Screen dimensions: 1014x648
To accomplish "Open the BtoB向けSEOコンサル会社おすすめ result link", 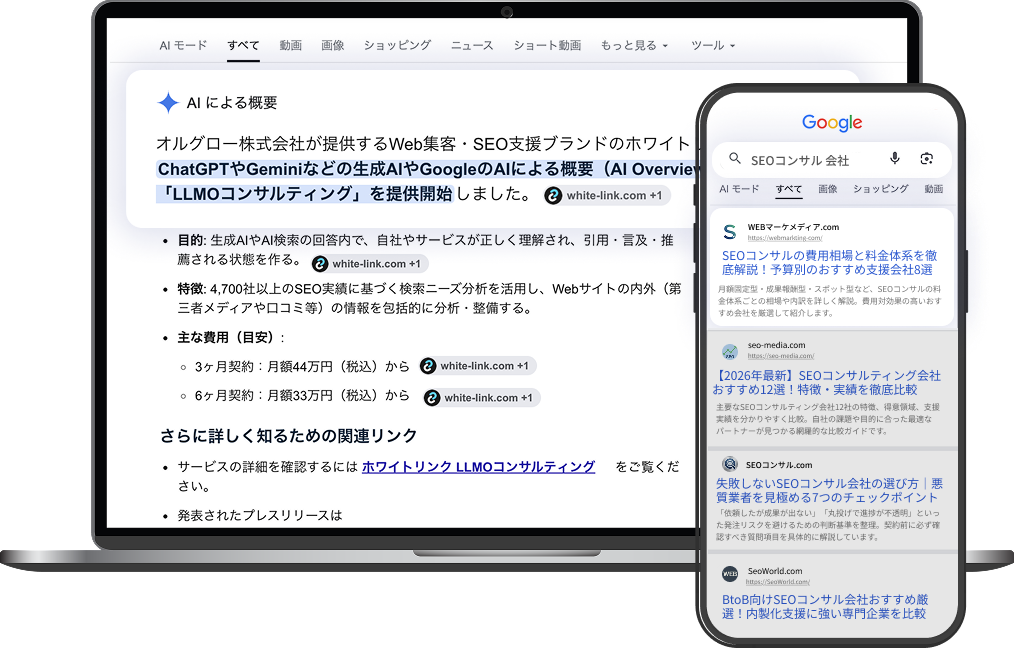I will click(x=825, y=607).
